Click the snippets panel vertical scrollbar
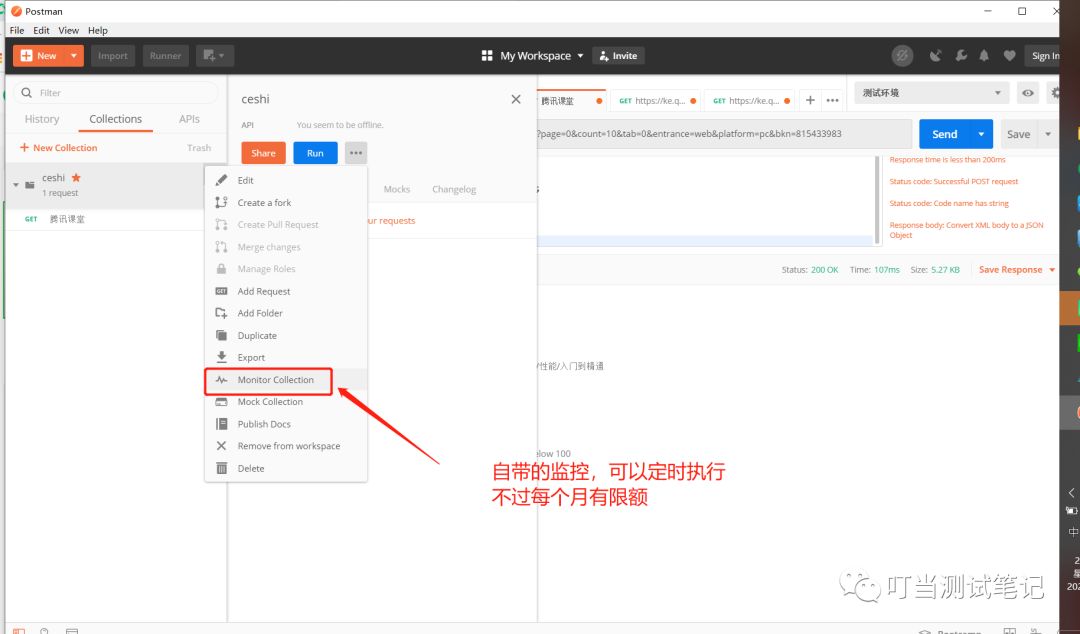Screen dimensions: 1080x634 click(x=878, y=200)
